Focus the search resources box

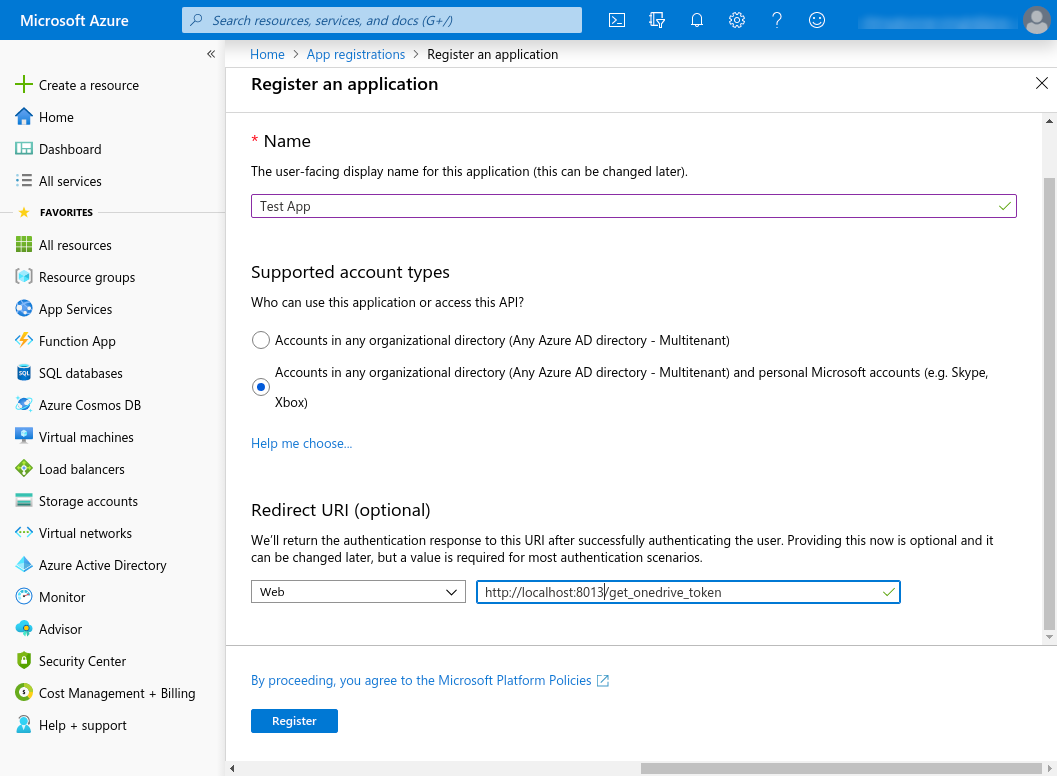tap(382, 20)
